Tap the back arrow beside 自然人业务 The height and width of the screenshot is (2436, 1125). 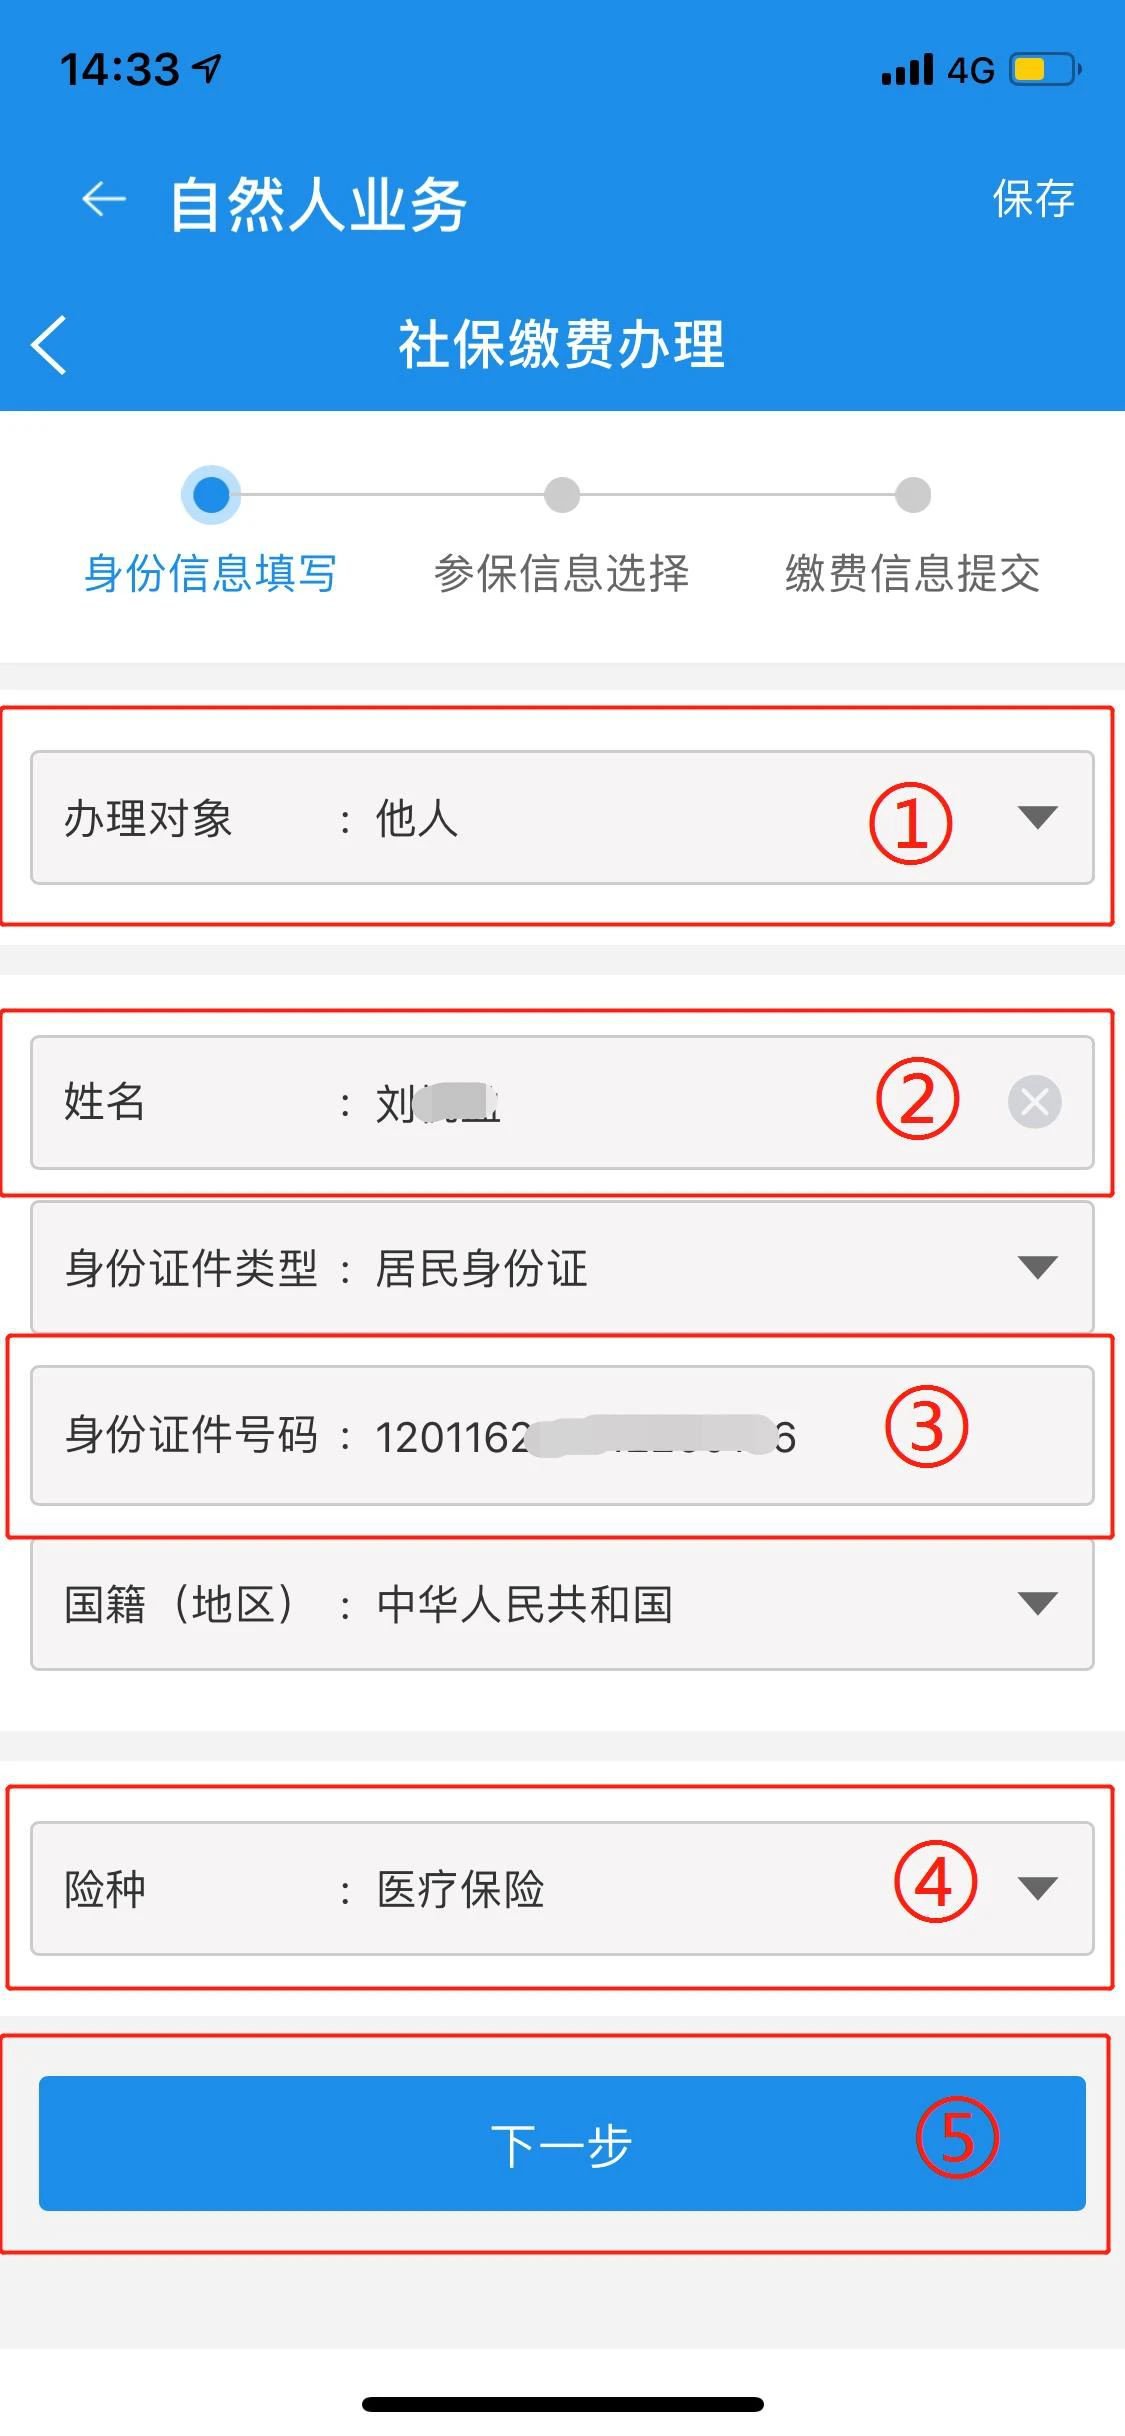(104, 200)
